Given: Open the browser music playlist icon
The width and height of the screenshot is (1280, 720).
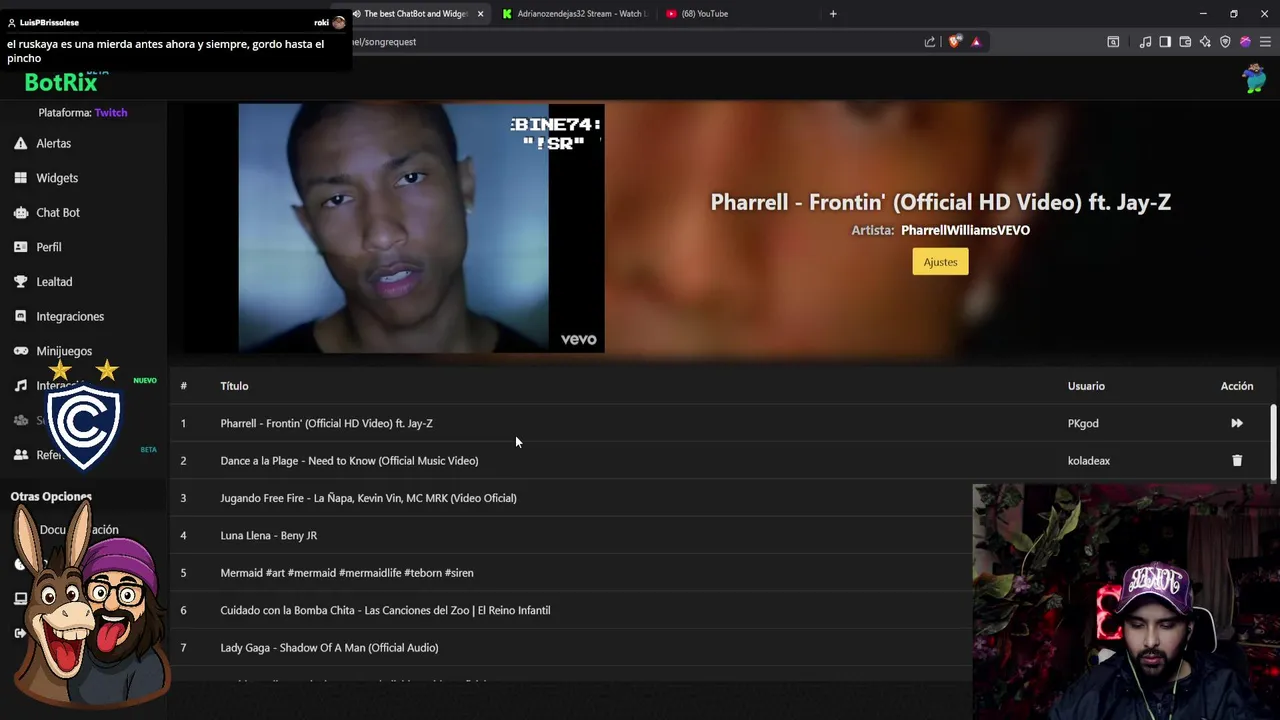Looking at the screenshot, I should 1145,42.
